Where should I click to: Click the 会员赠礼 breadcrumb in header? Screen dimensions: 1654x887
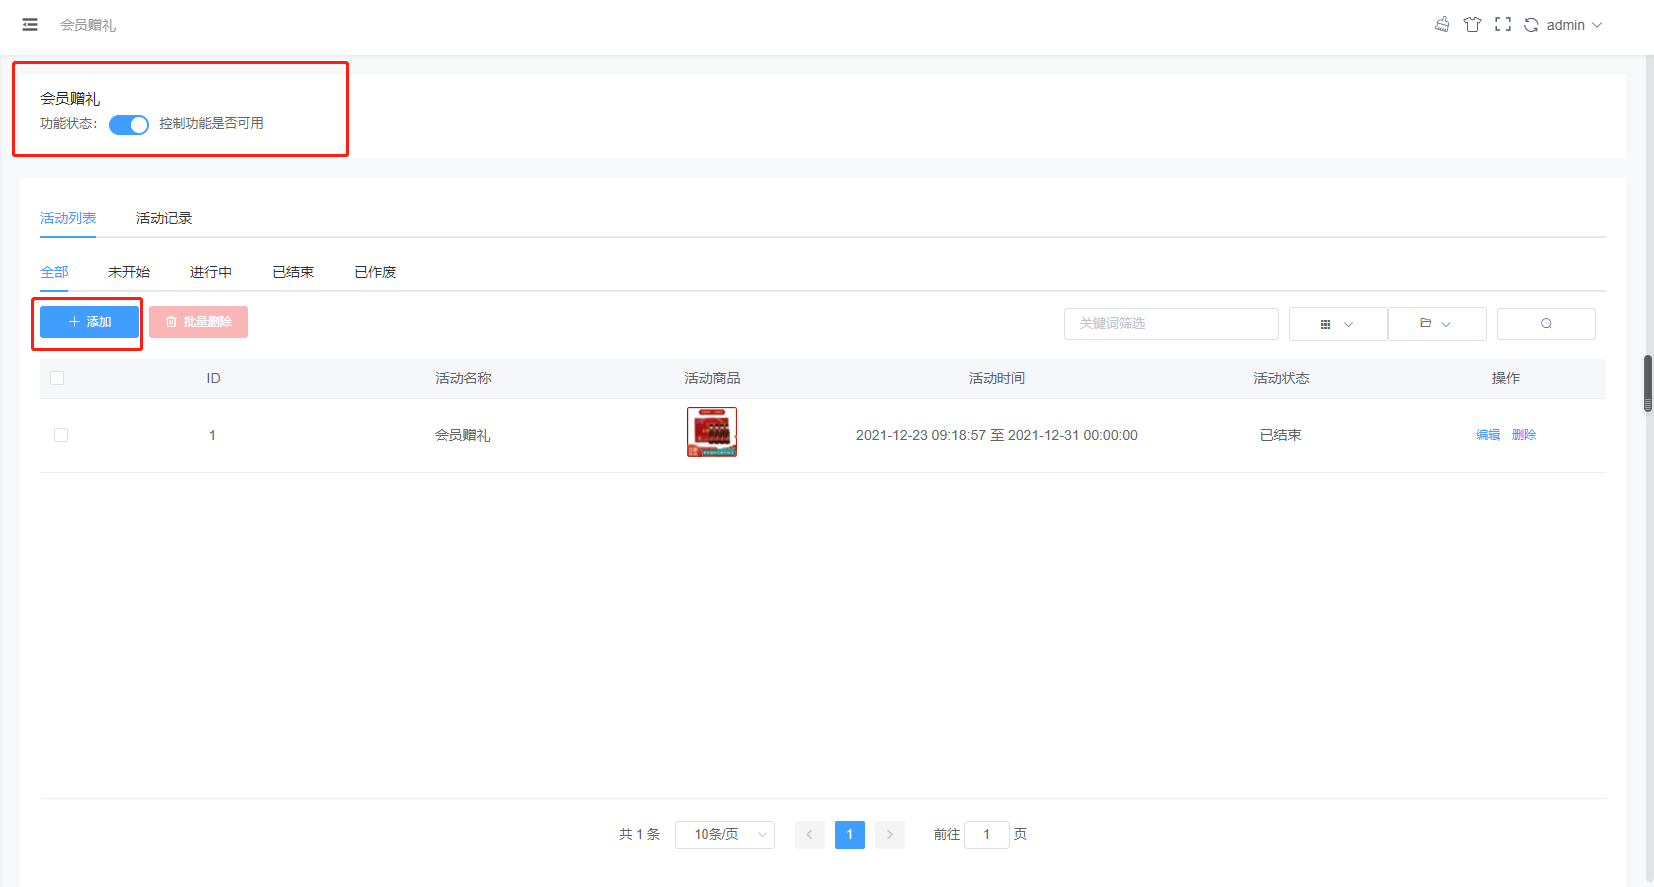click(88, 25)
